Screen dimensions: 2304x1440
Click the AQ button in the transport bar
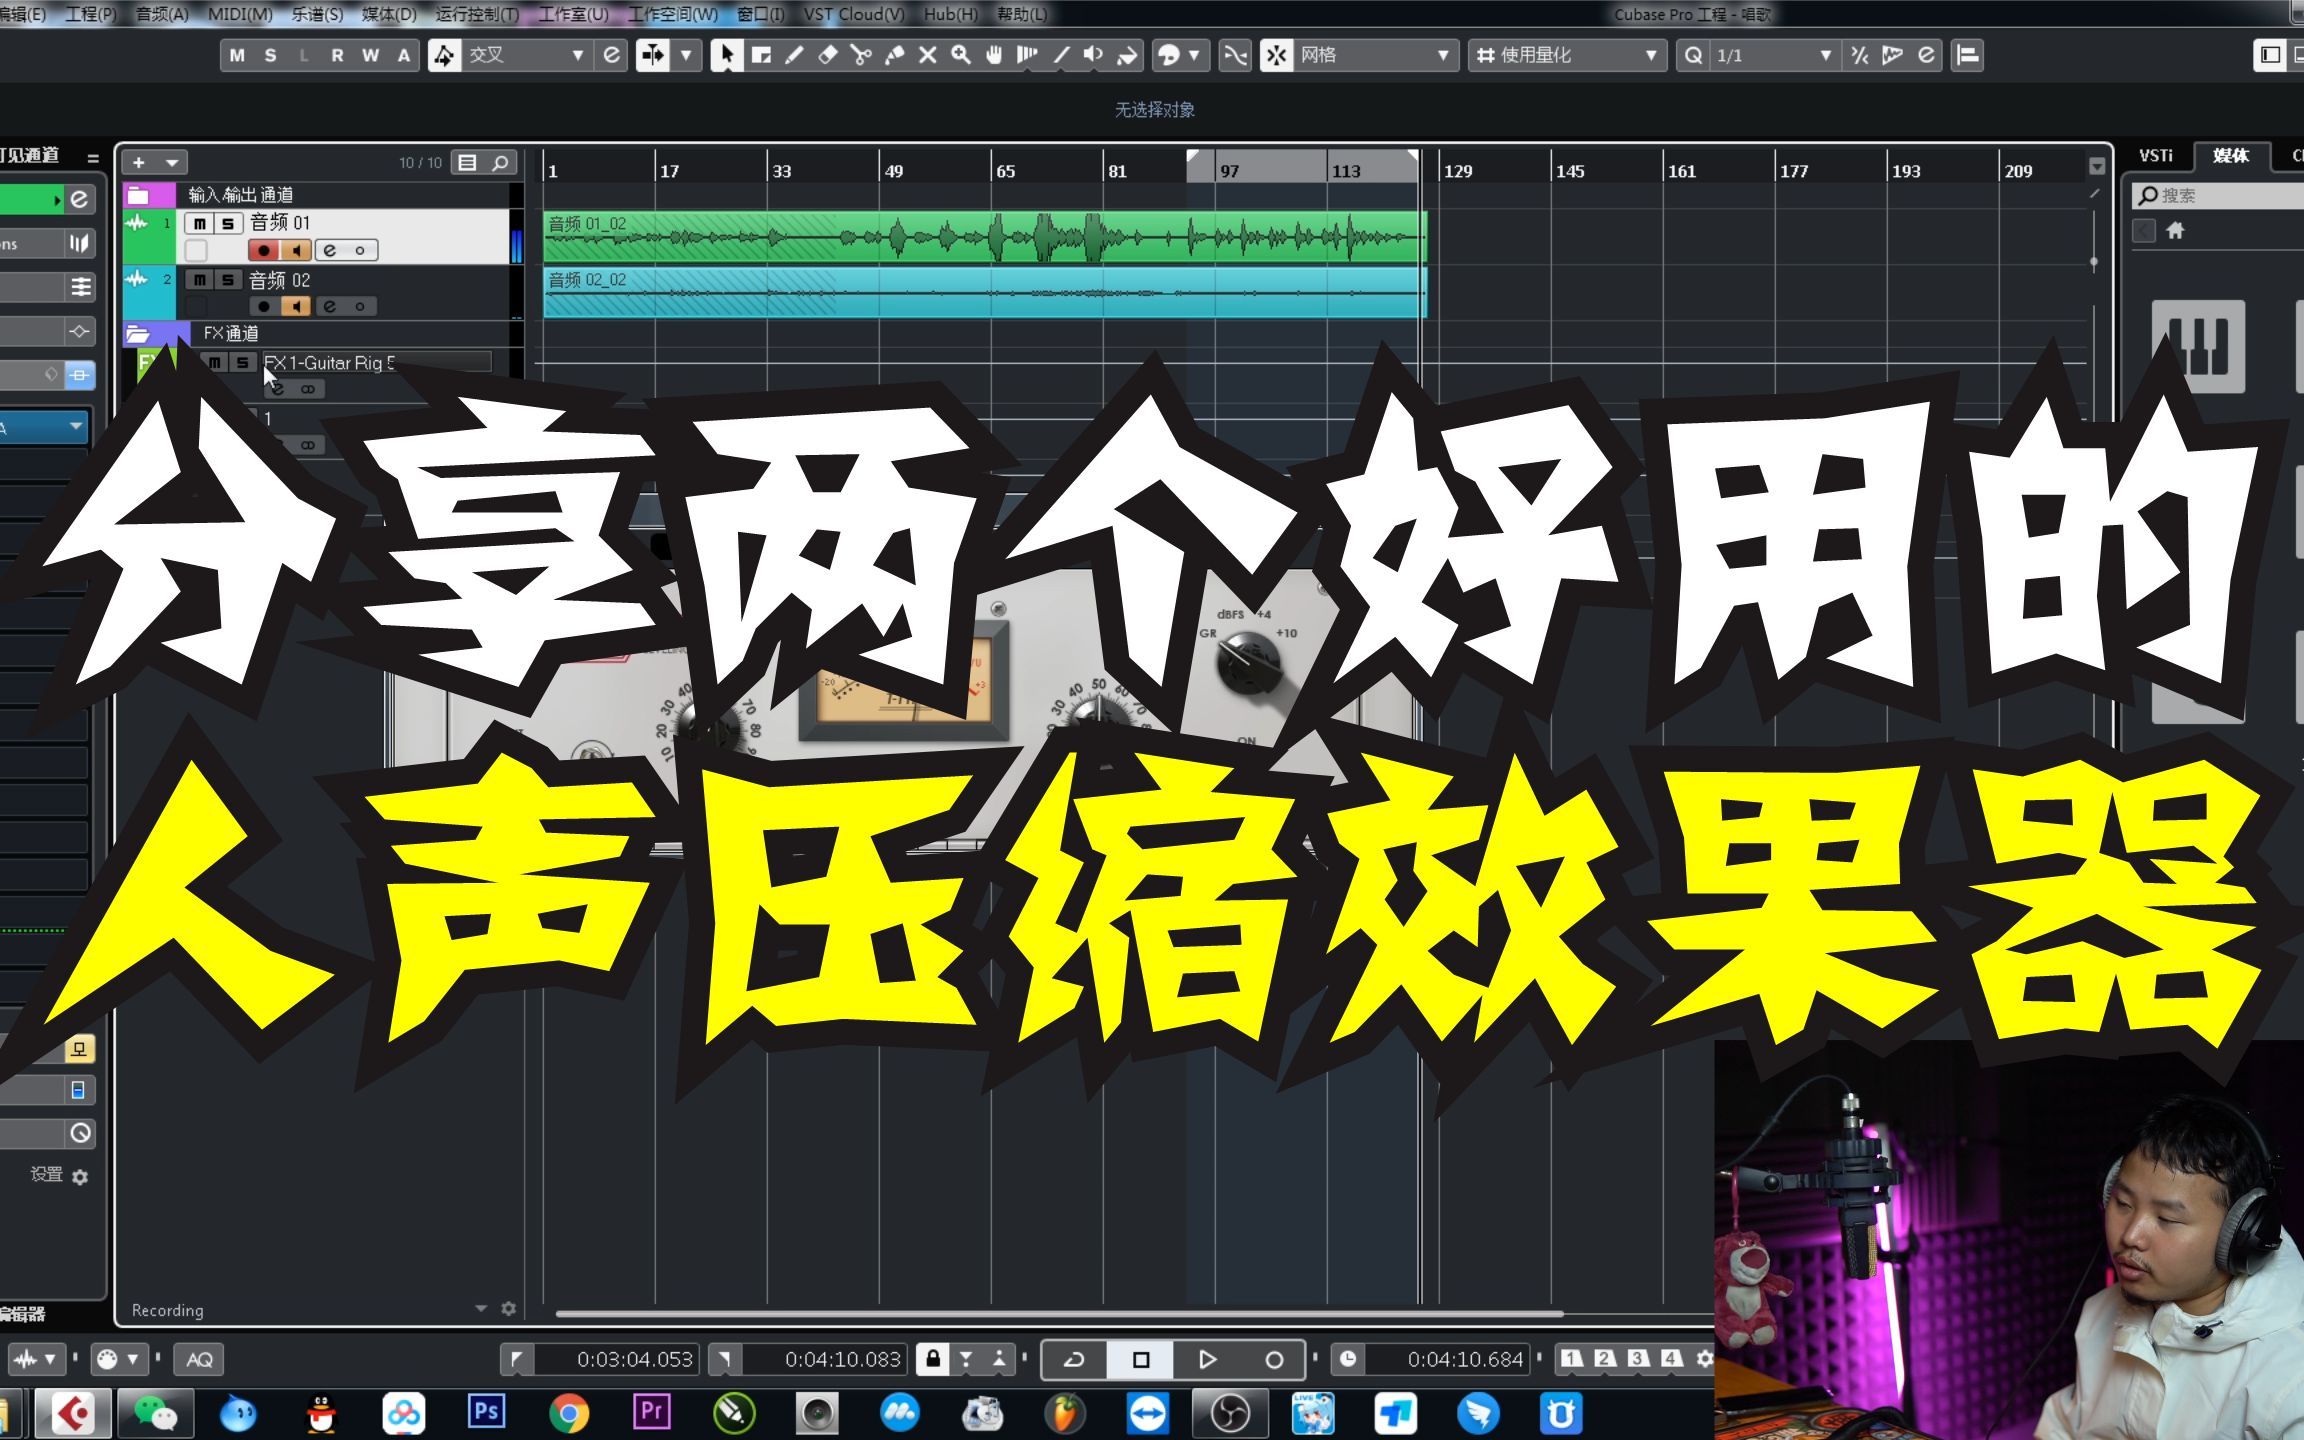click(198, 1359)
